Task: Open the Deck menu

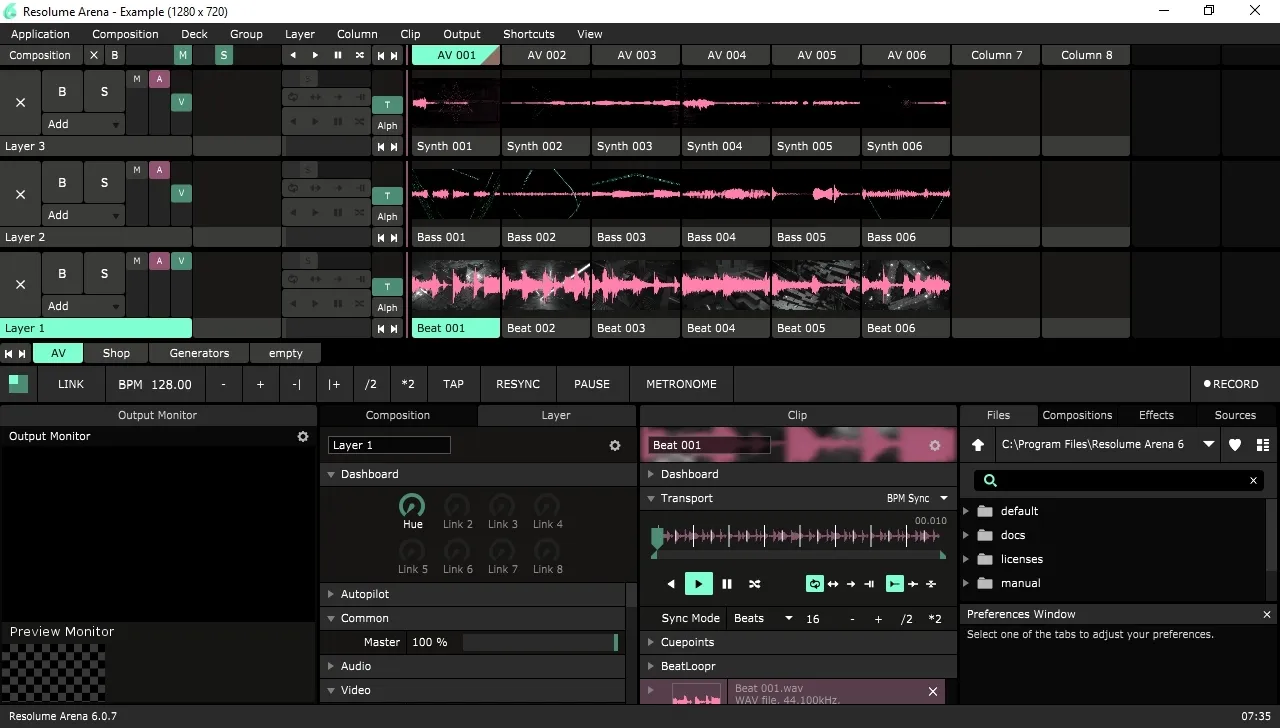Action: coord(194,34)
